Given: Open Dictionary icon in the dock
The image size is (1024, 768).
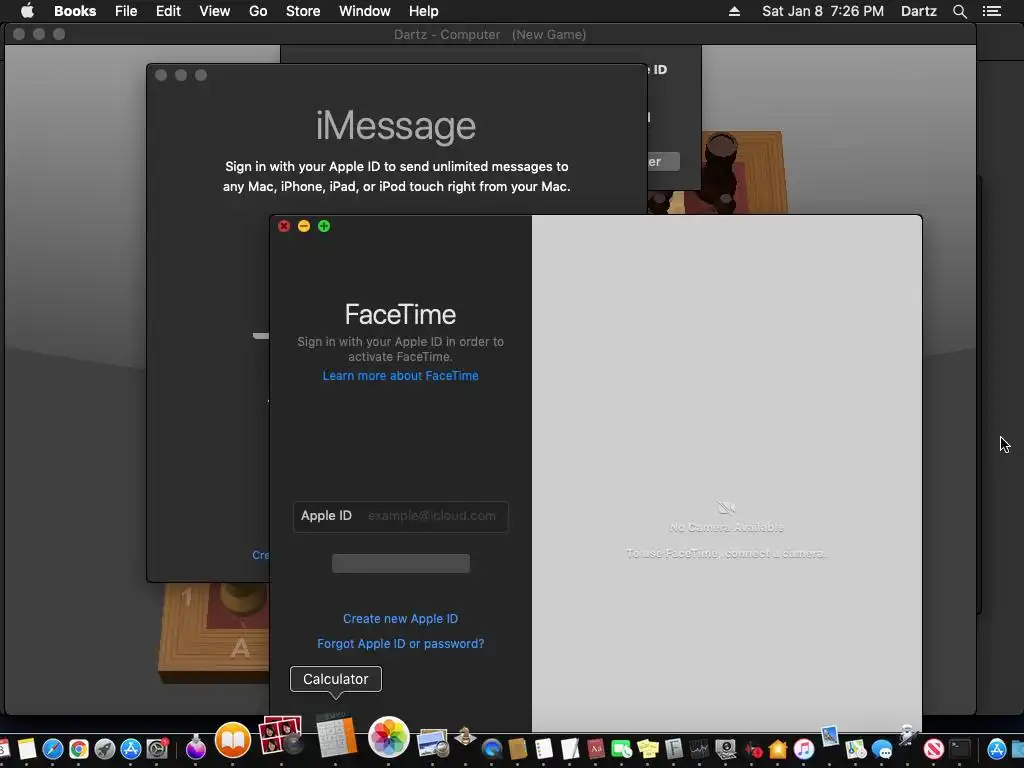Looking at the screenshot, I should 596,748.
